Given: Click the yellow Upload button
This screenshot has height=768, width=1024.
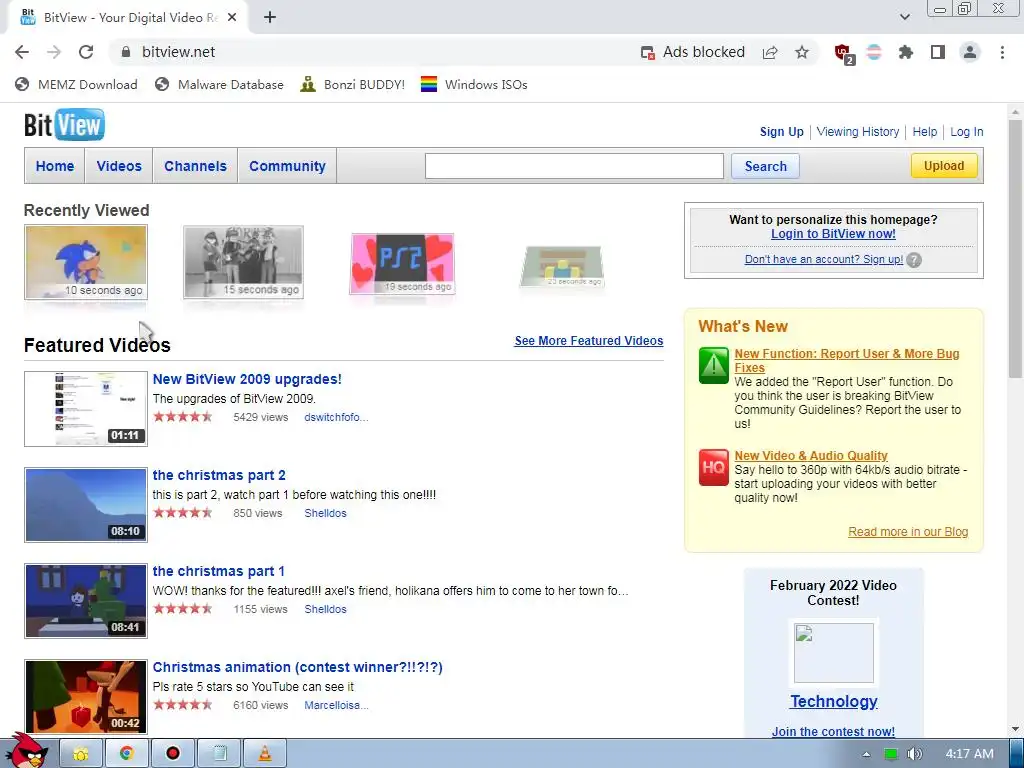Looking at the screenshot, I should 944,166.
